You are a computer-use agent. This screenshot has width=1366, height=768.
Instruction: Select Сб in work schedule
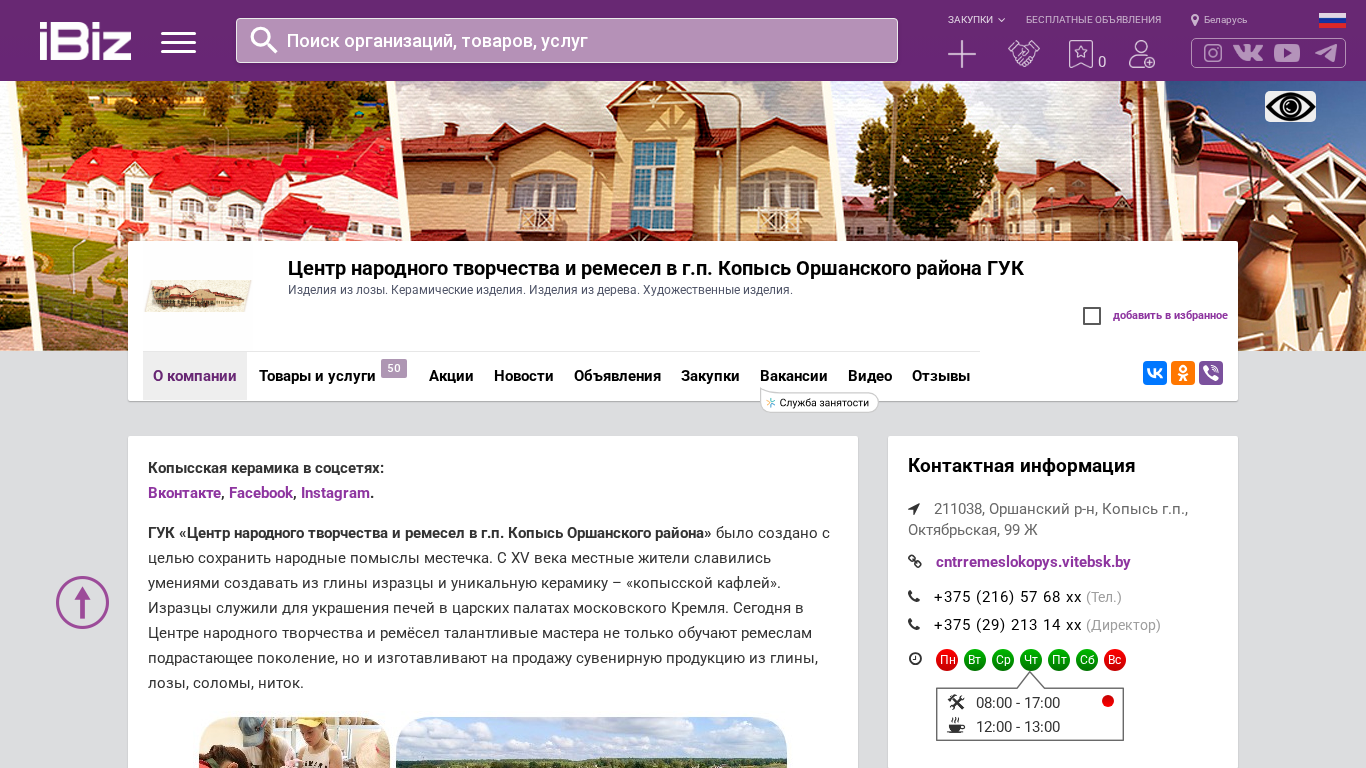tap(1087, 660)
